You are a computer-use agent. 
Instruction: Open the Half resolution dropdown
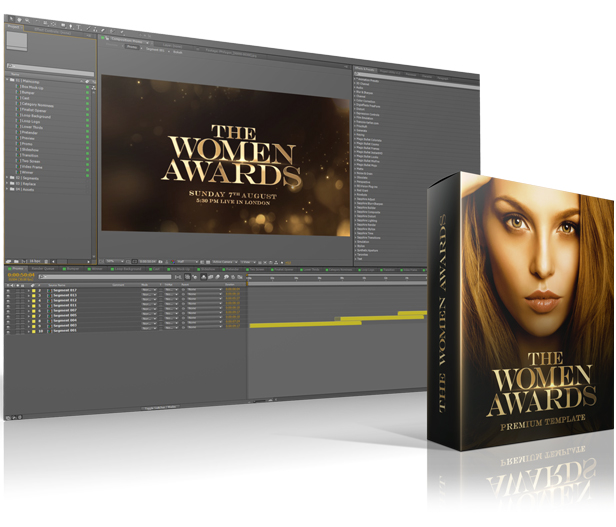tap(187, 261)
